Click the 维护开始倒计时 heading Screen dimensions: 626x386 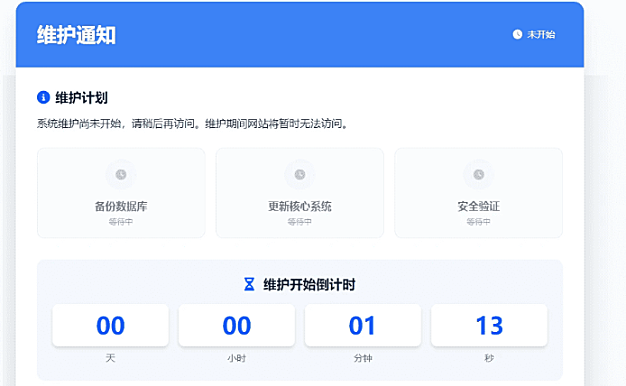(x=309, y=285)
